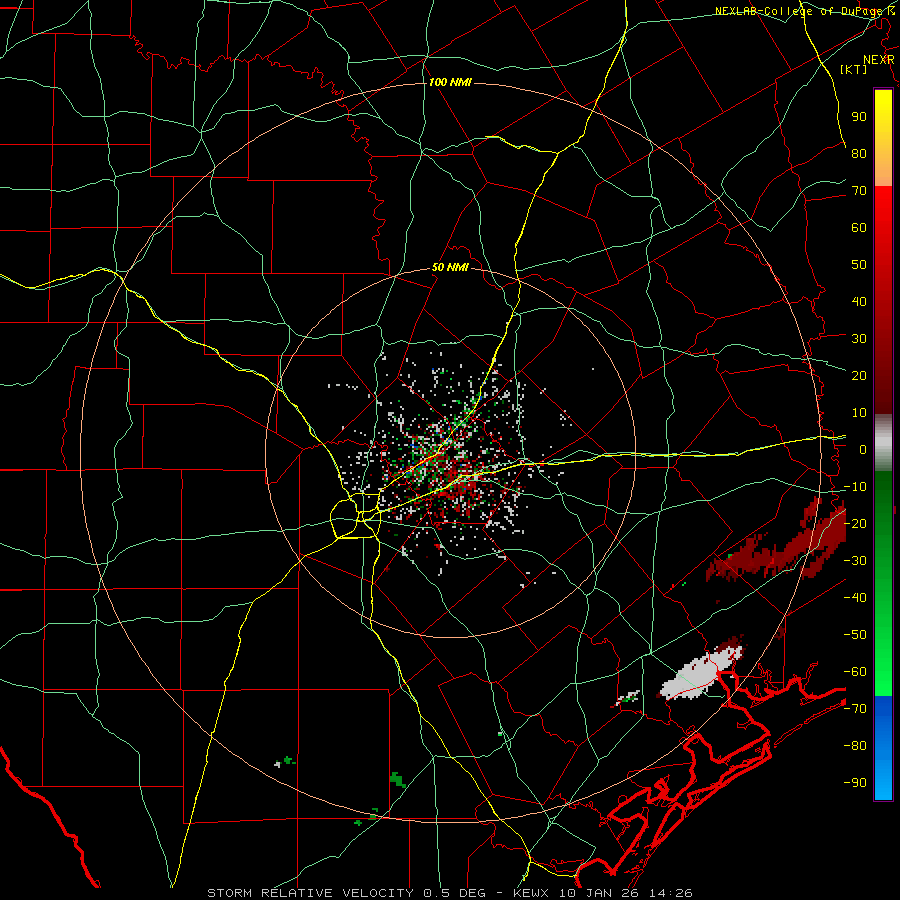Select the positive 70 value on velocity scale

pyautogui.click(x=859, y=191)
